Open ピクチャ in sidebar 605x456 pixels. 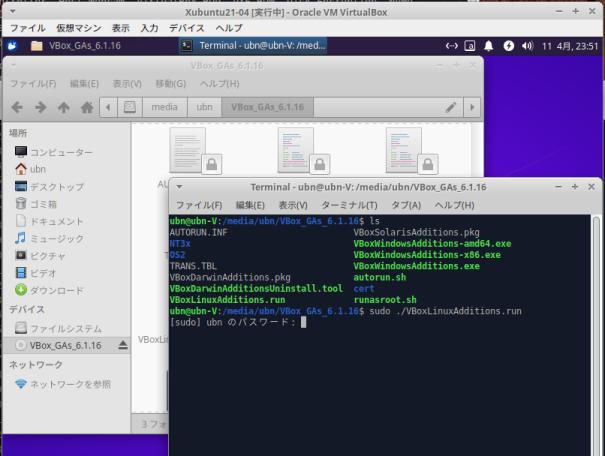[x=40, y=256]
